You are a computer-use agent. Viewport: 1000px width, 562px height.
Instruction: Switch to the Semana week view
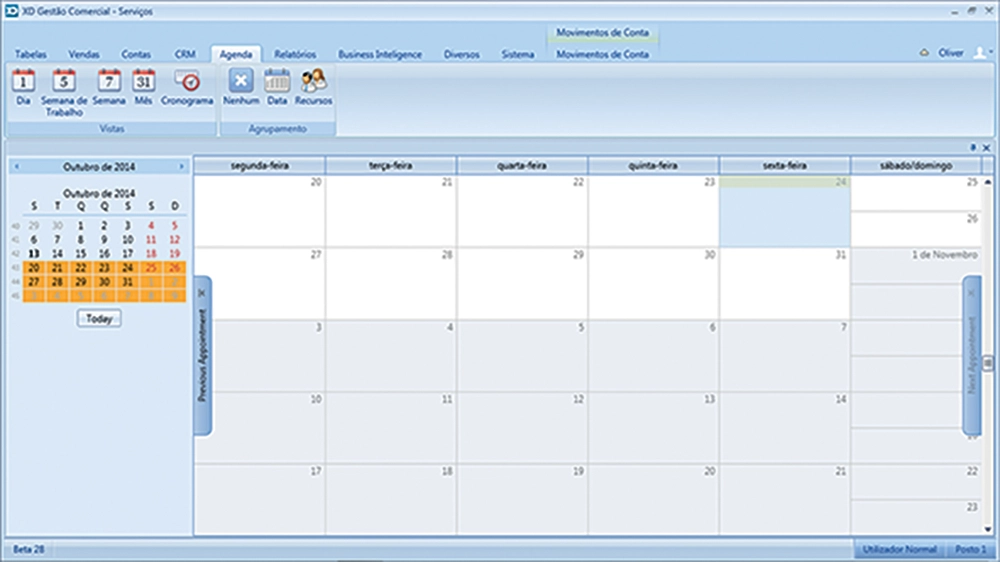[x=109, y=86]
